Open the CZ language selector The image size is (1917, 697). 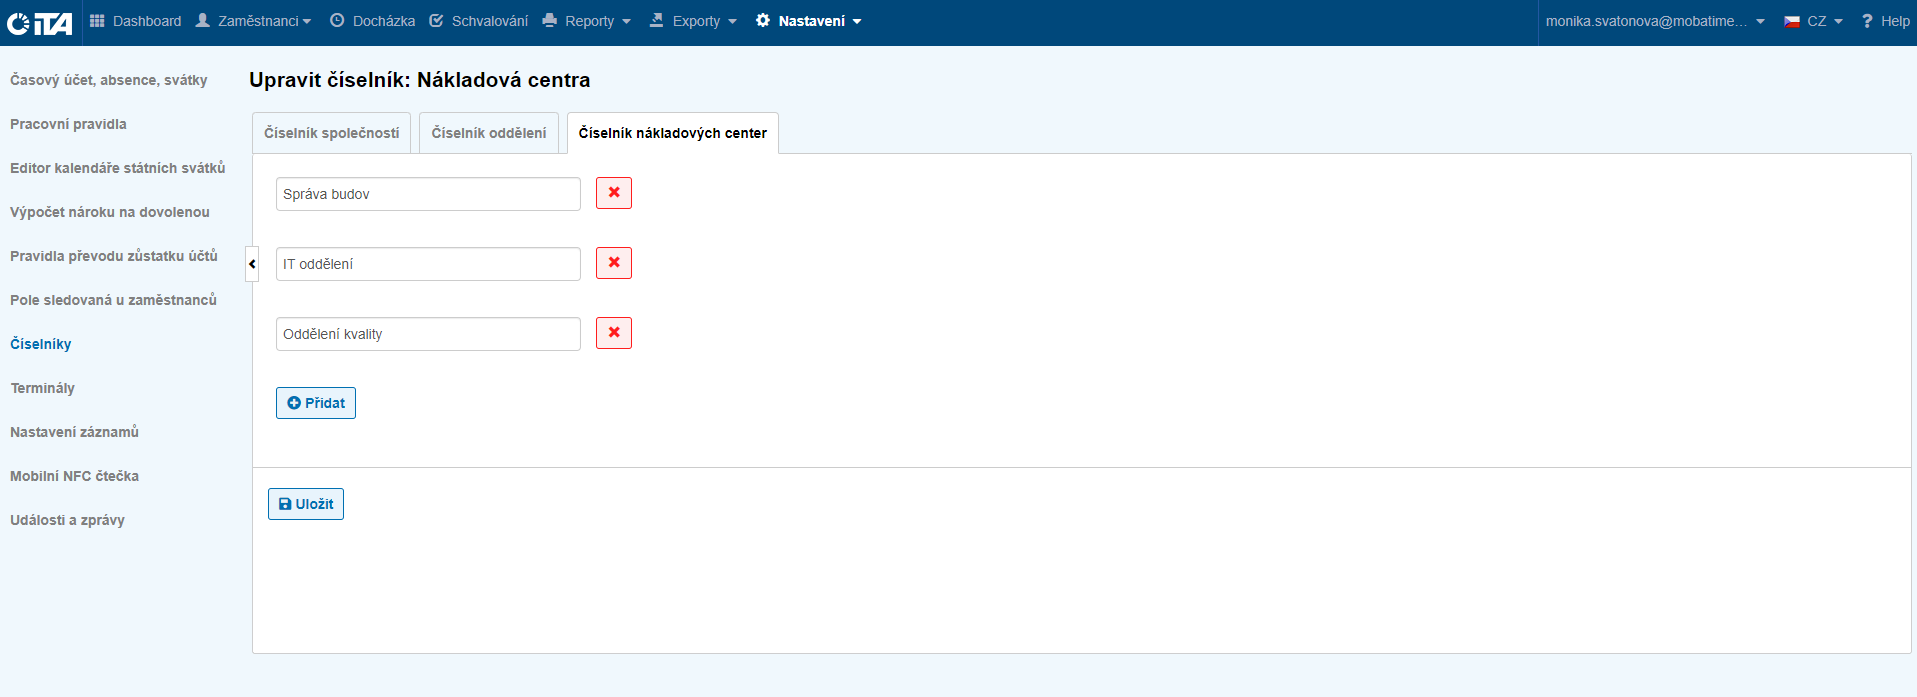pyautogui.click(x=1813, y=21)
